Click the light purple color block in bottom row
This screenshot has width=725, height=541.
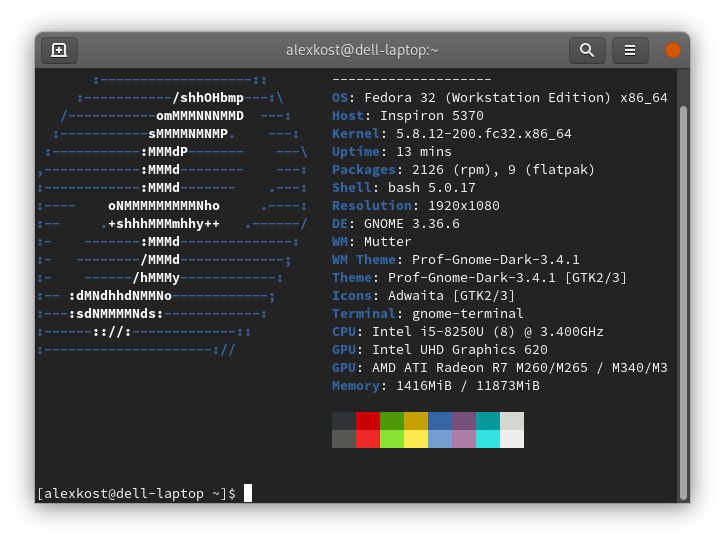[x=464, y=439]
